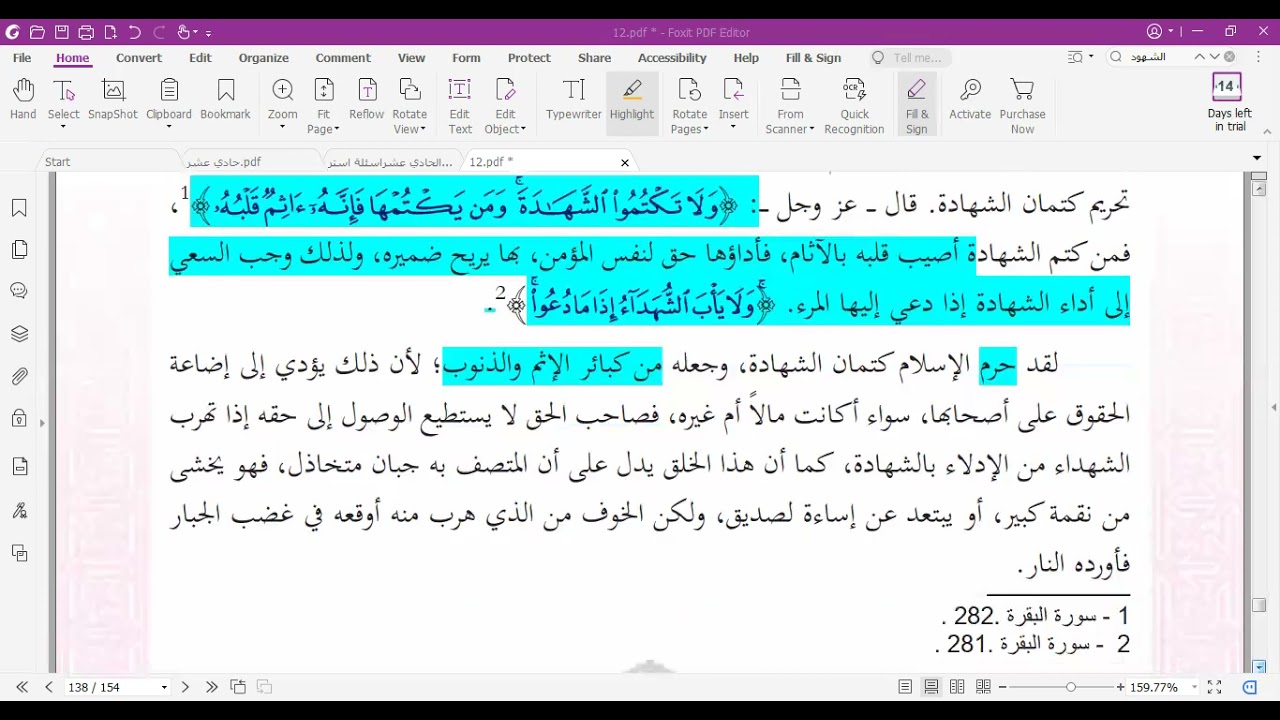Go to the next page arrow
This screenshot has height=720, width=1280.
[x=185, y=687]
